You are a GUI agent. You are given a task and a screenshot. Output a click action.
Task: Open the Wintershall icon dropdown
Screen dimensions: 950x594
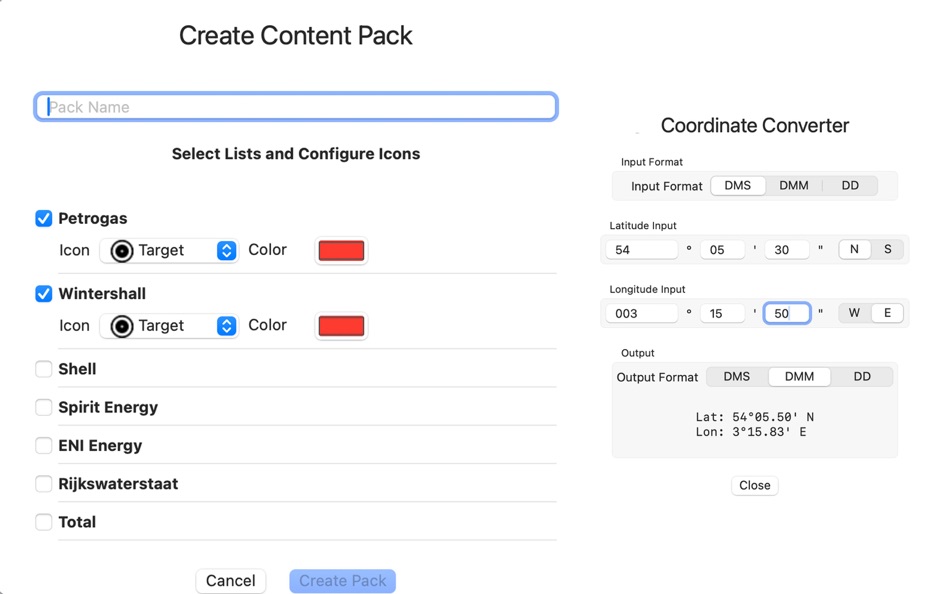169,325
